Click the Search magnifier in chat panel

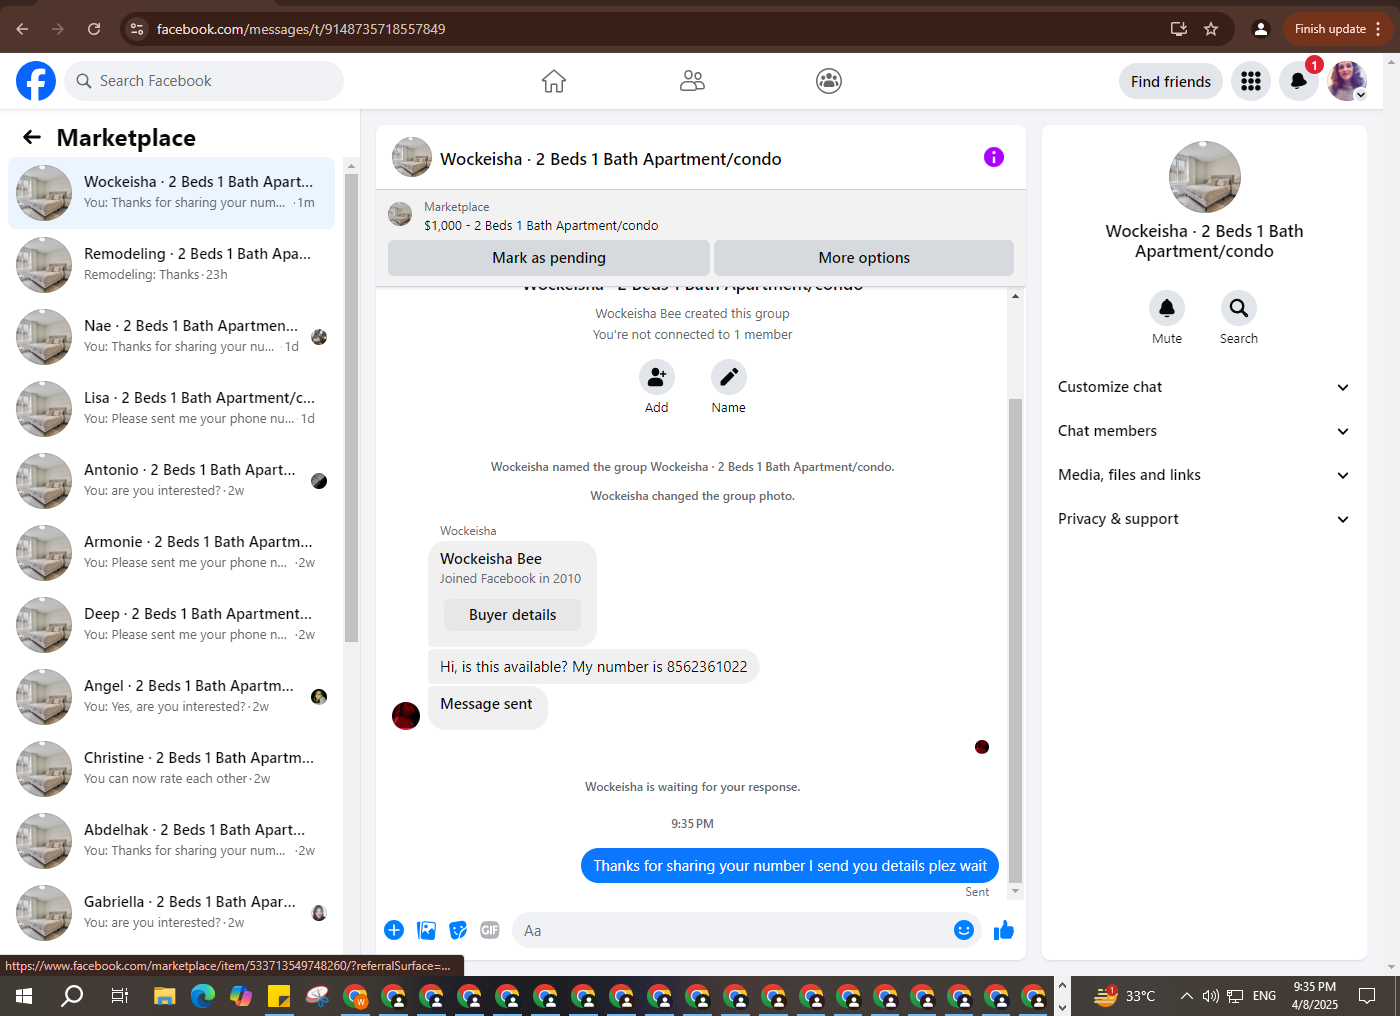1239,308
